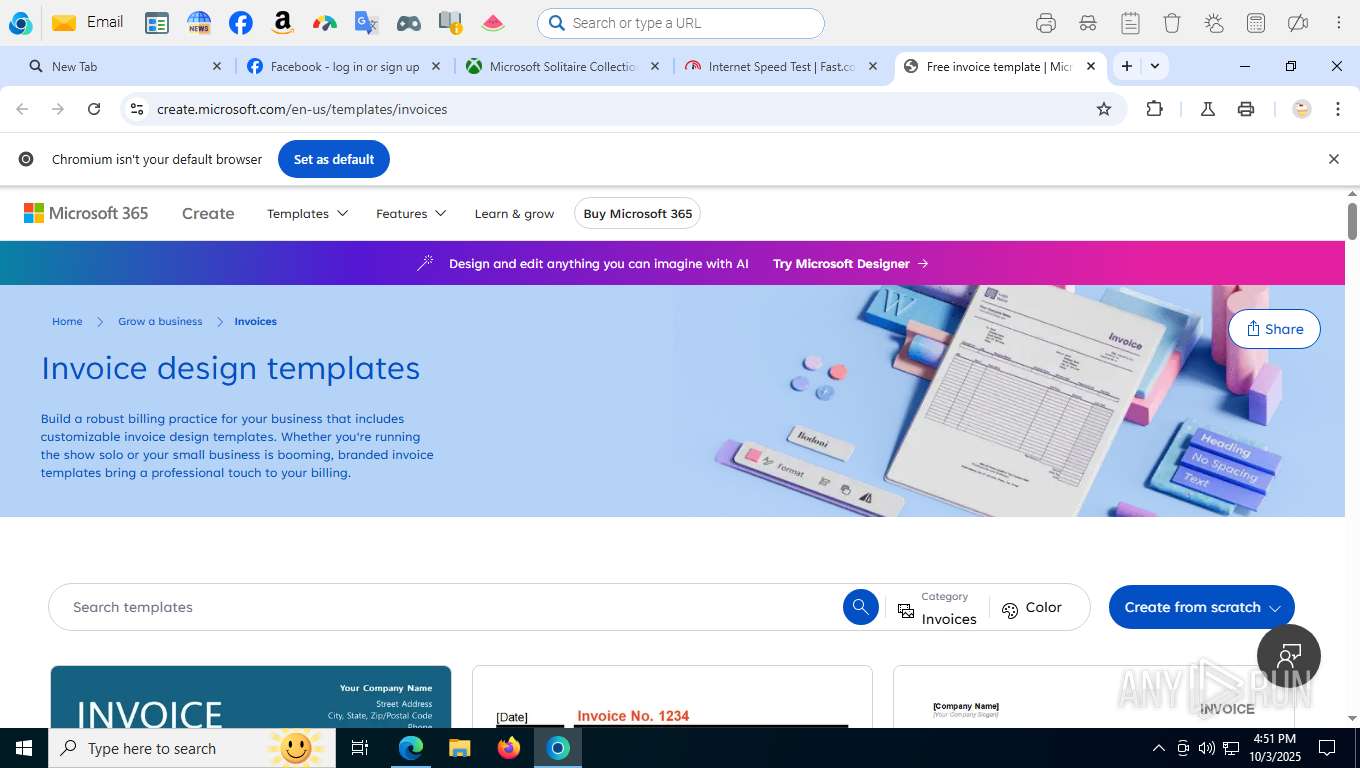Image resolution: width=1360 pixels, height=768 pixels.
Task: Open the Chrome Labs flask icon
Action: pyautogui.click(x=1208, y=109)
